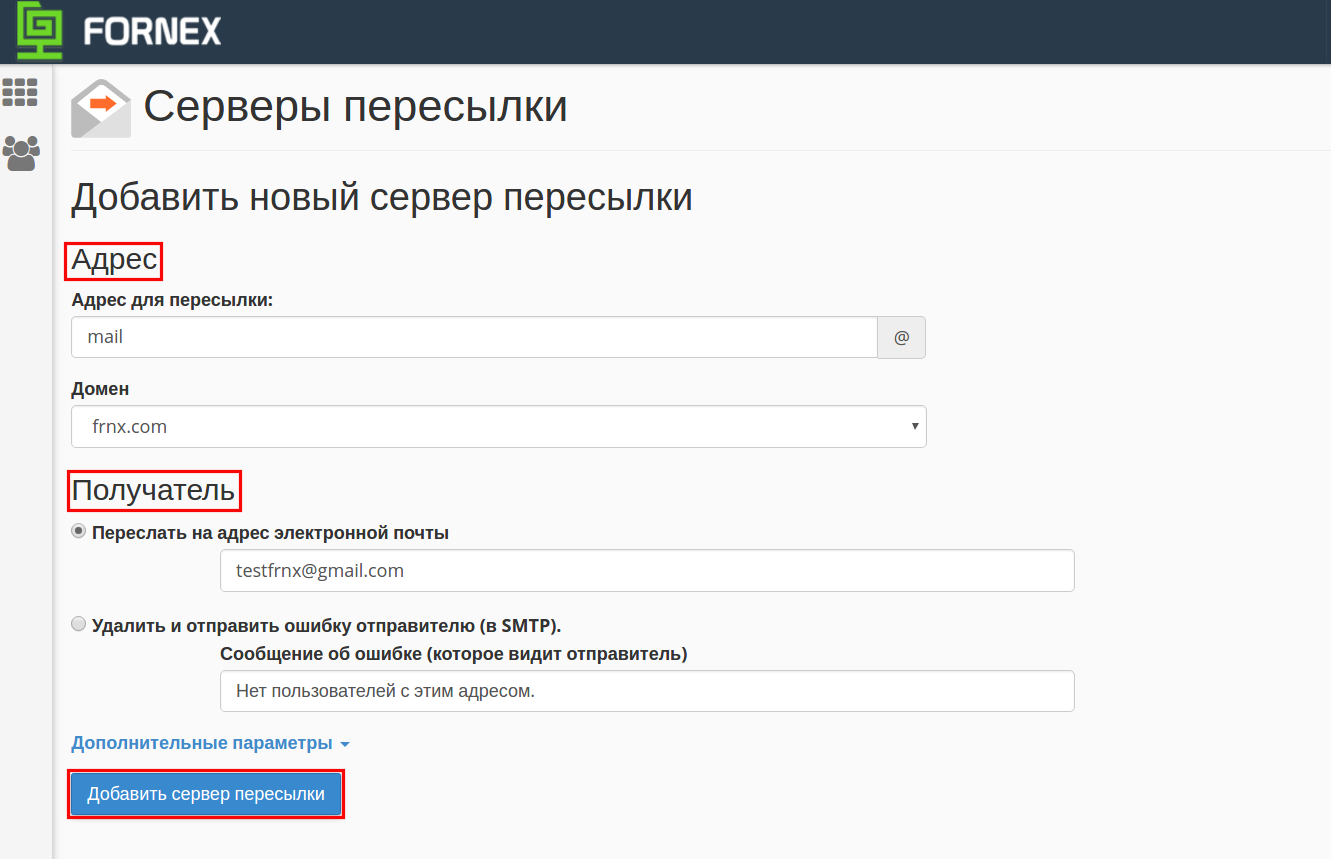The height and width of the screenshot is (859, 1331).
Task: Click the error message field 'Нет пользователей'
Action: 647,690
